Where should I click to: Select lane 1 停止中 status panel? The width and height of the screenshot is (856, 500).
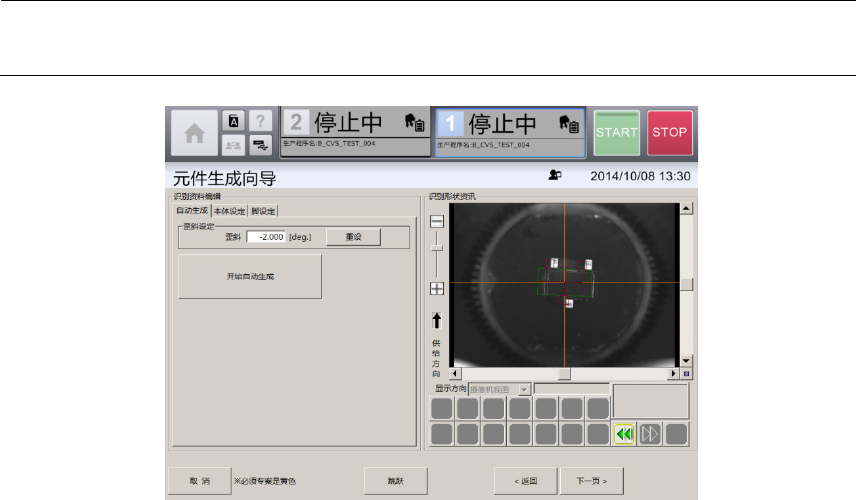click(x=509, y=131)
